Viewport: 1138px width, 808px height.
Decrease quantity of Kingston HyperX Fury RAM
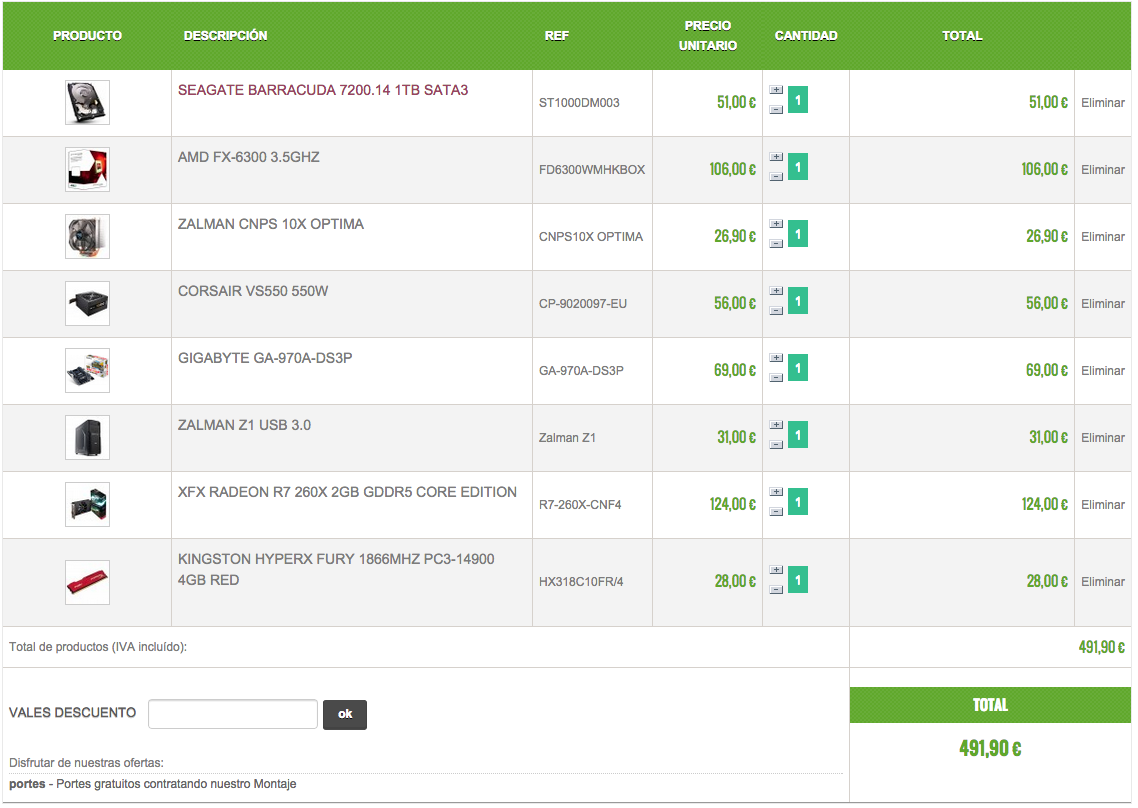(776, 589)
